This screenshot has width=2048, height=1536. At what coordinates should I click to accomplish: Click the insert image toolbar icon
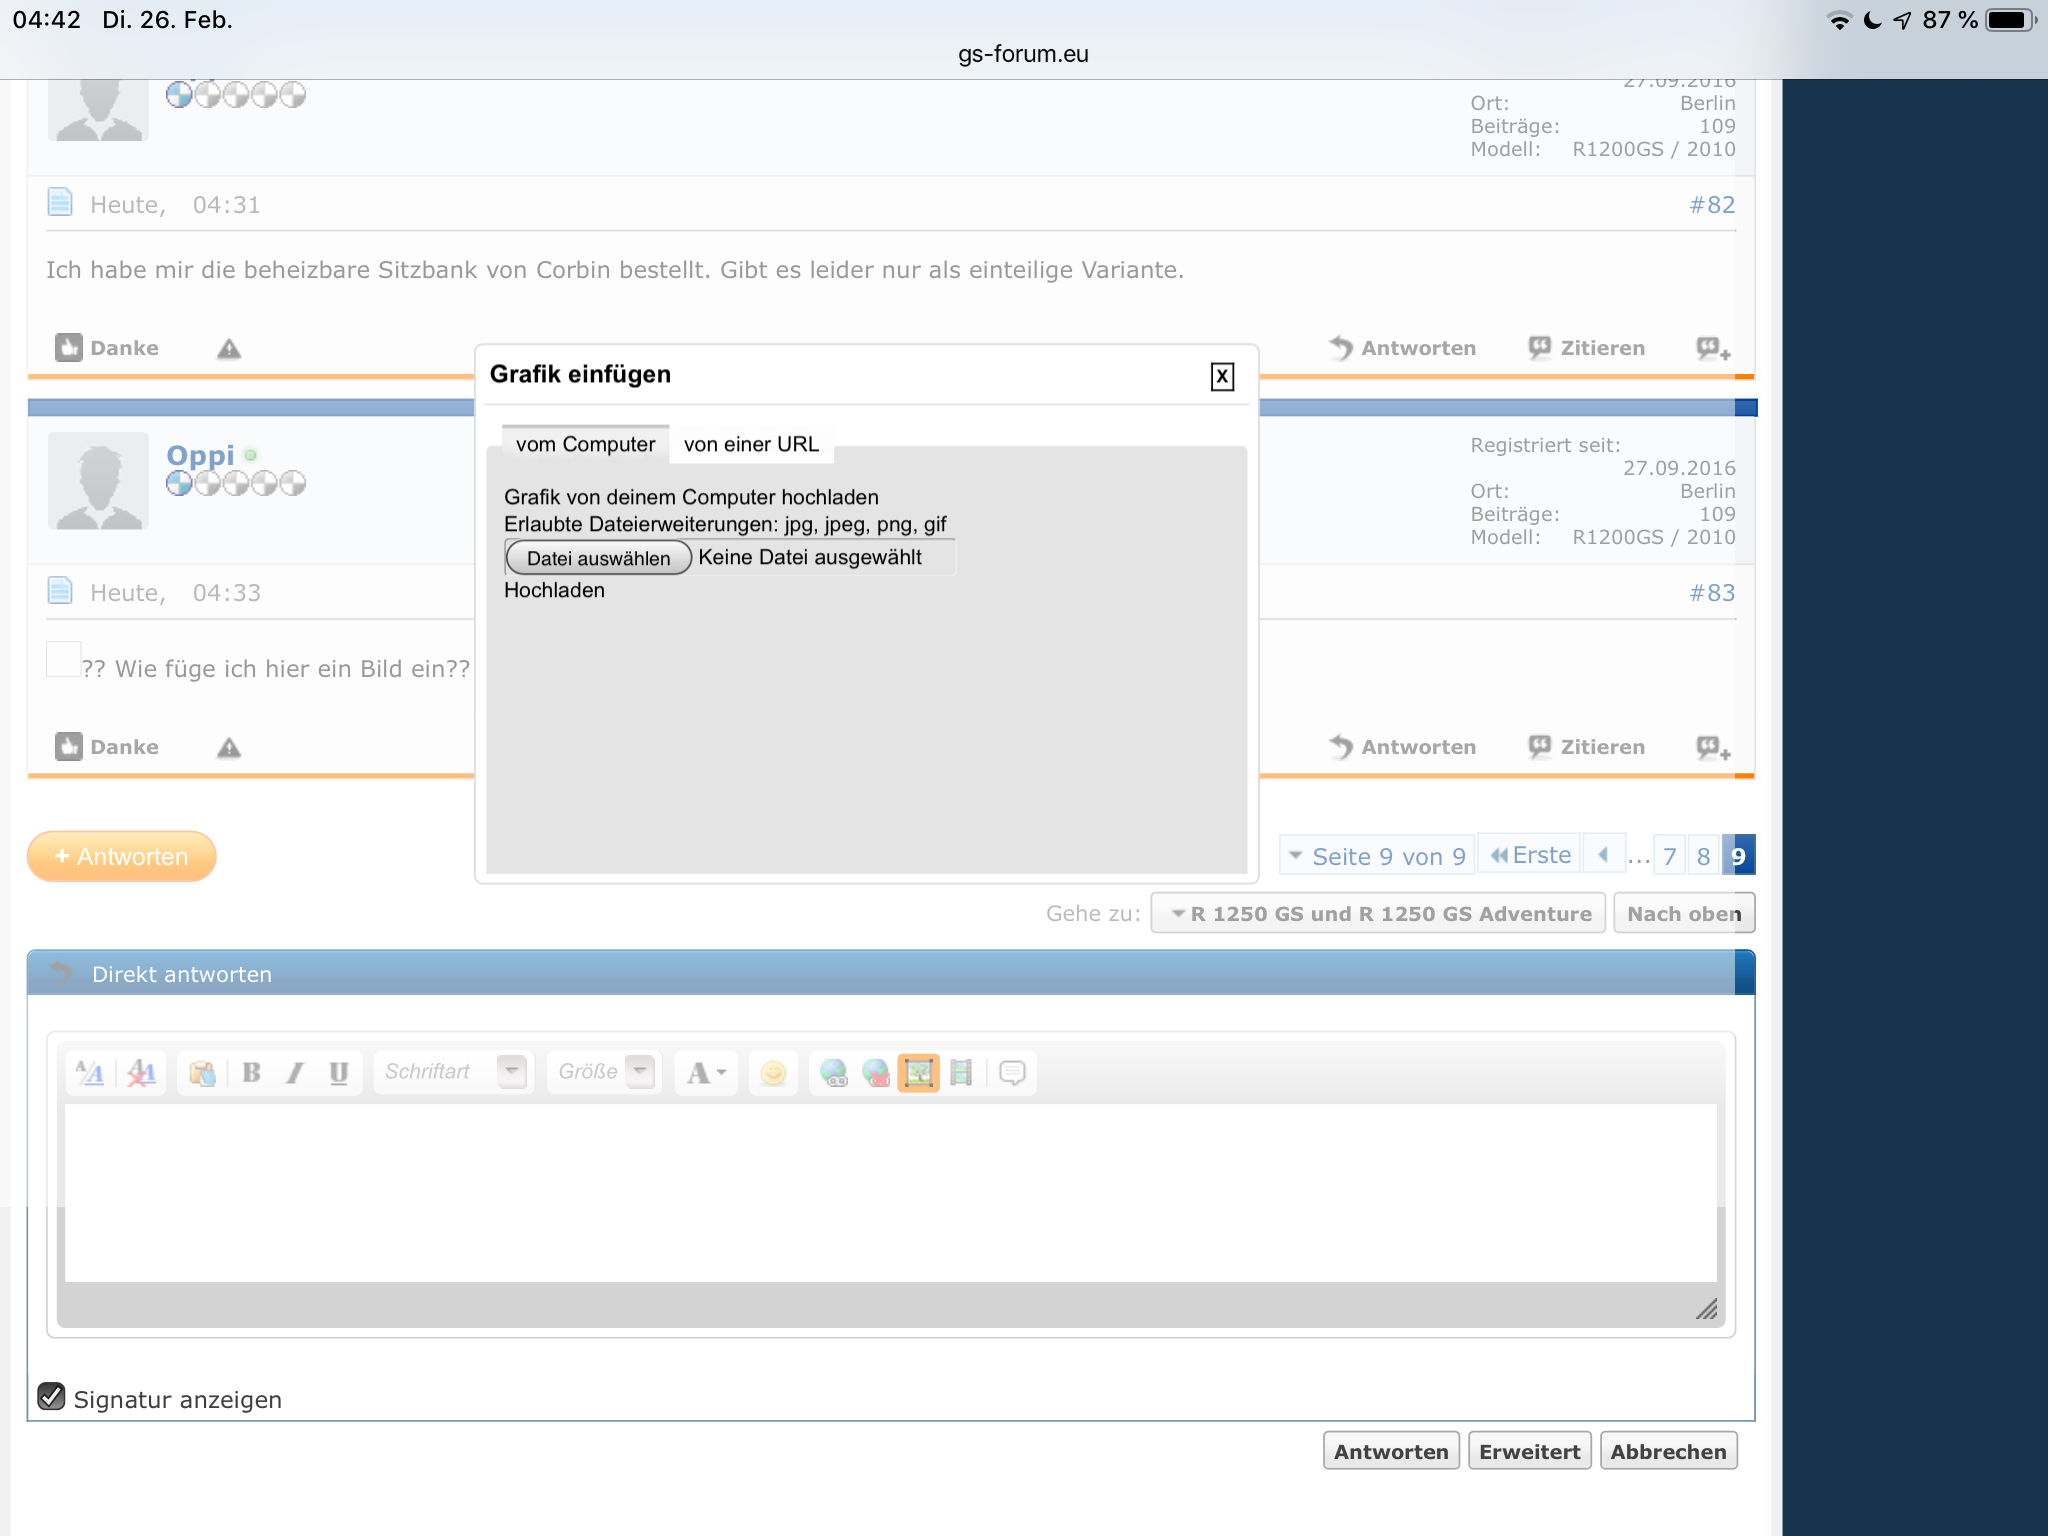[x=918, y=1073]
